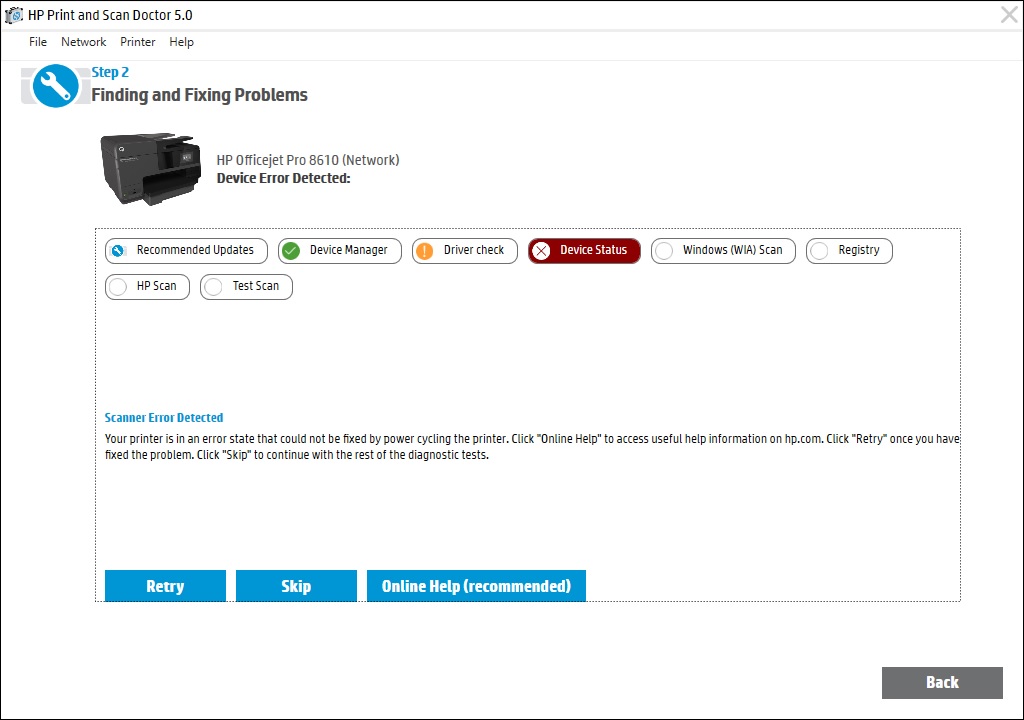The height and width of the screenshot is (720, 1024).
Task: Click the Back button
Action: tap(941, 683)
